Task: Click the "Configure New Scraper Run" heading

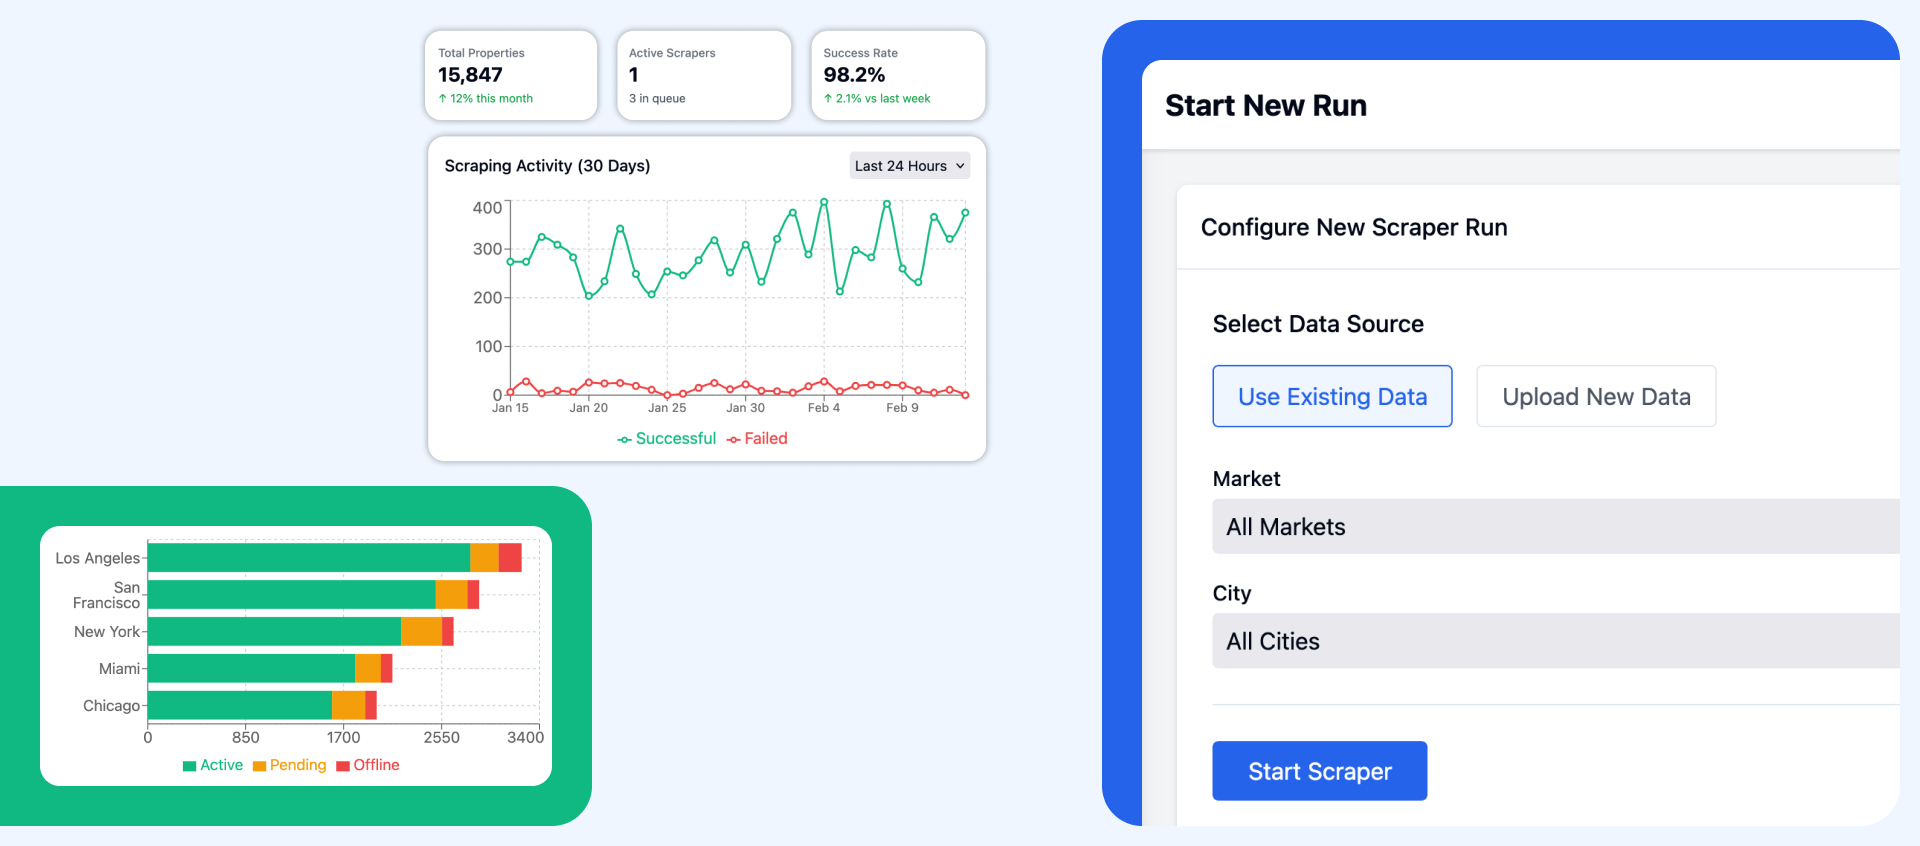Action: 1354,228
